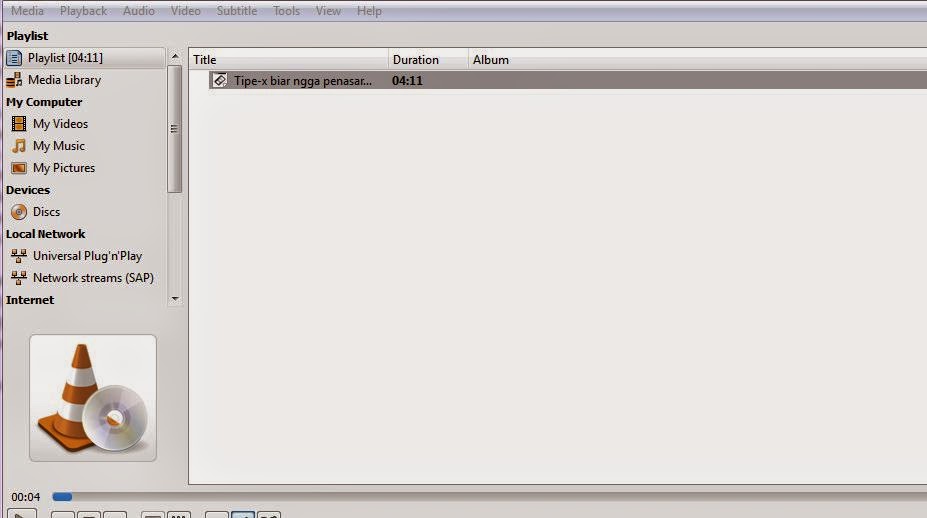Image resolution: width=927 pixels, height=518 pixels.
Task: Open Media Library in the sidebar
Action: pyautogui.click(x=64, y=80)
